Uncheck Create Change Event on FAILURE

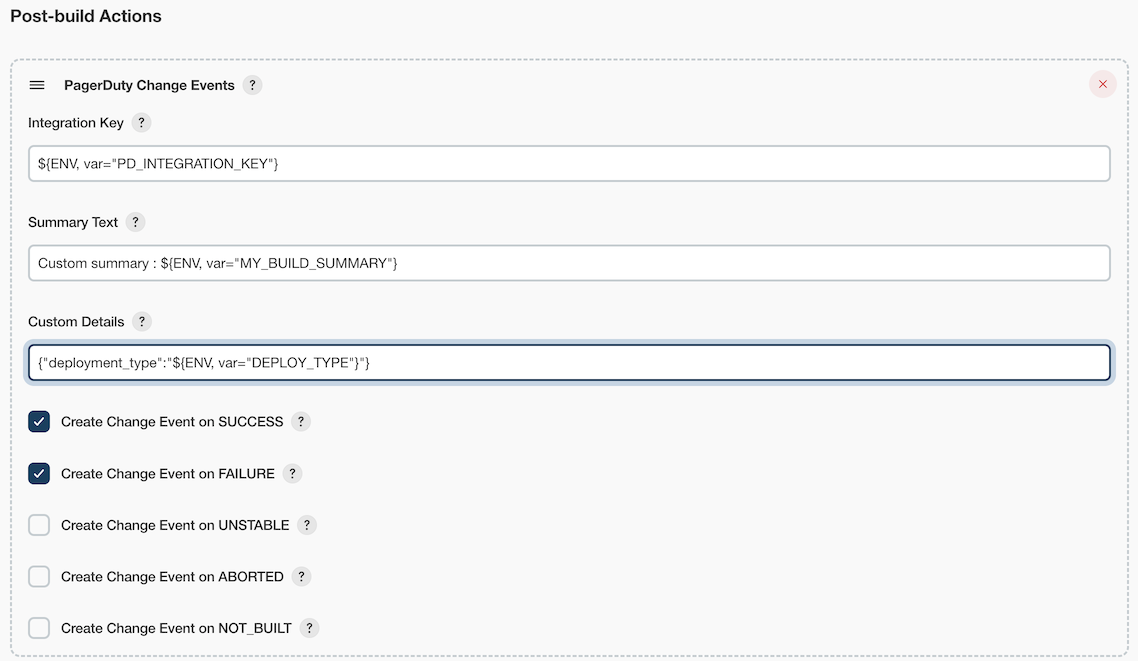[x=39, y=474]
